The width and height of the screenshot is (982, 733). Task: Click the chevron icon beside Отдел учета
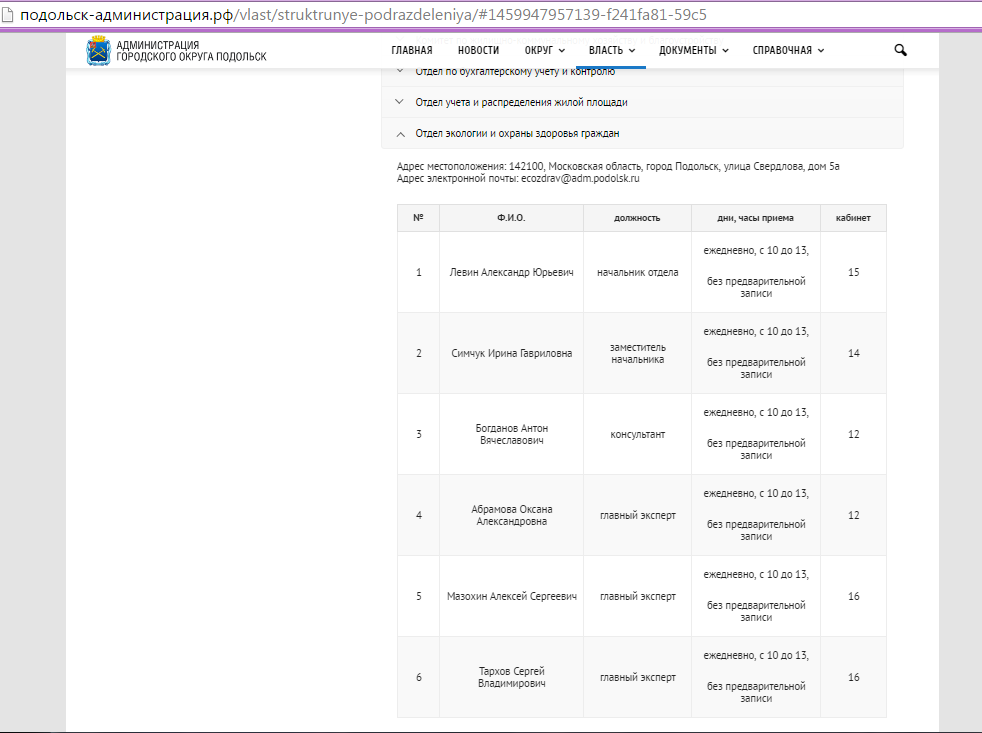400,102
